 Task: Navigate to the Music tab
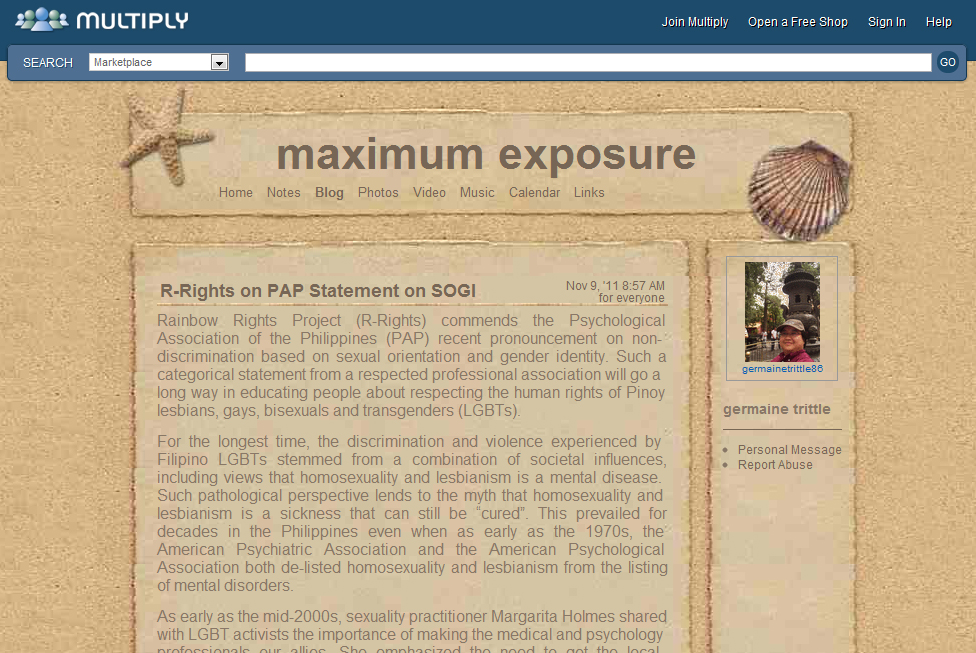[477, 193]
